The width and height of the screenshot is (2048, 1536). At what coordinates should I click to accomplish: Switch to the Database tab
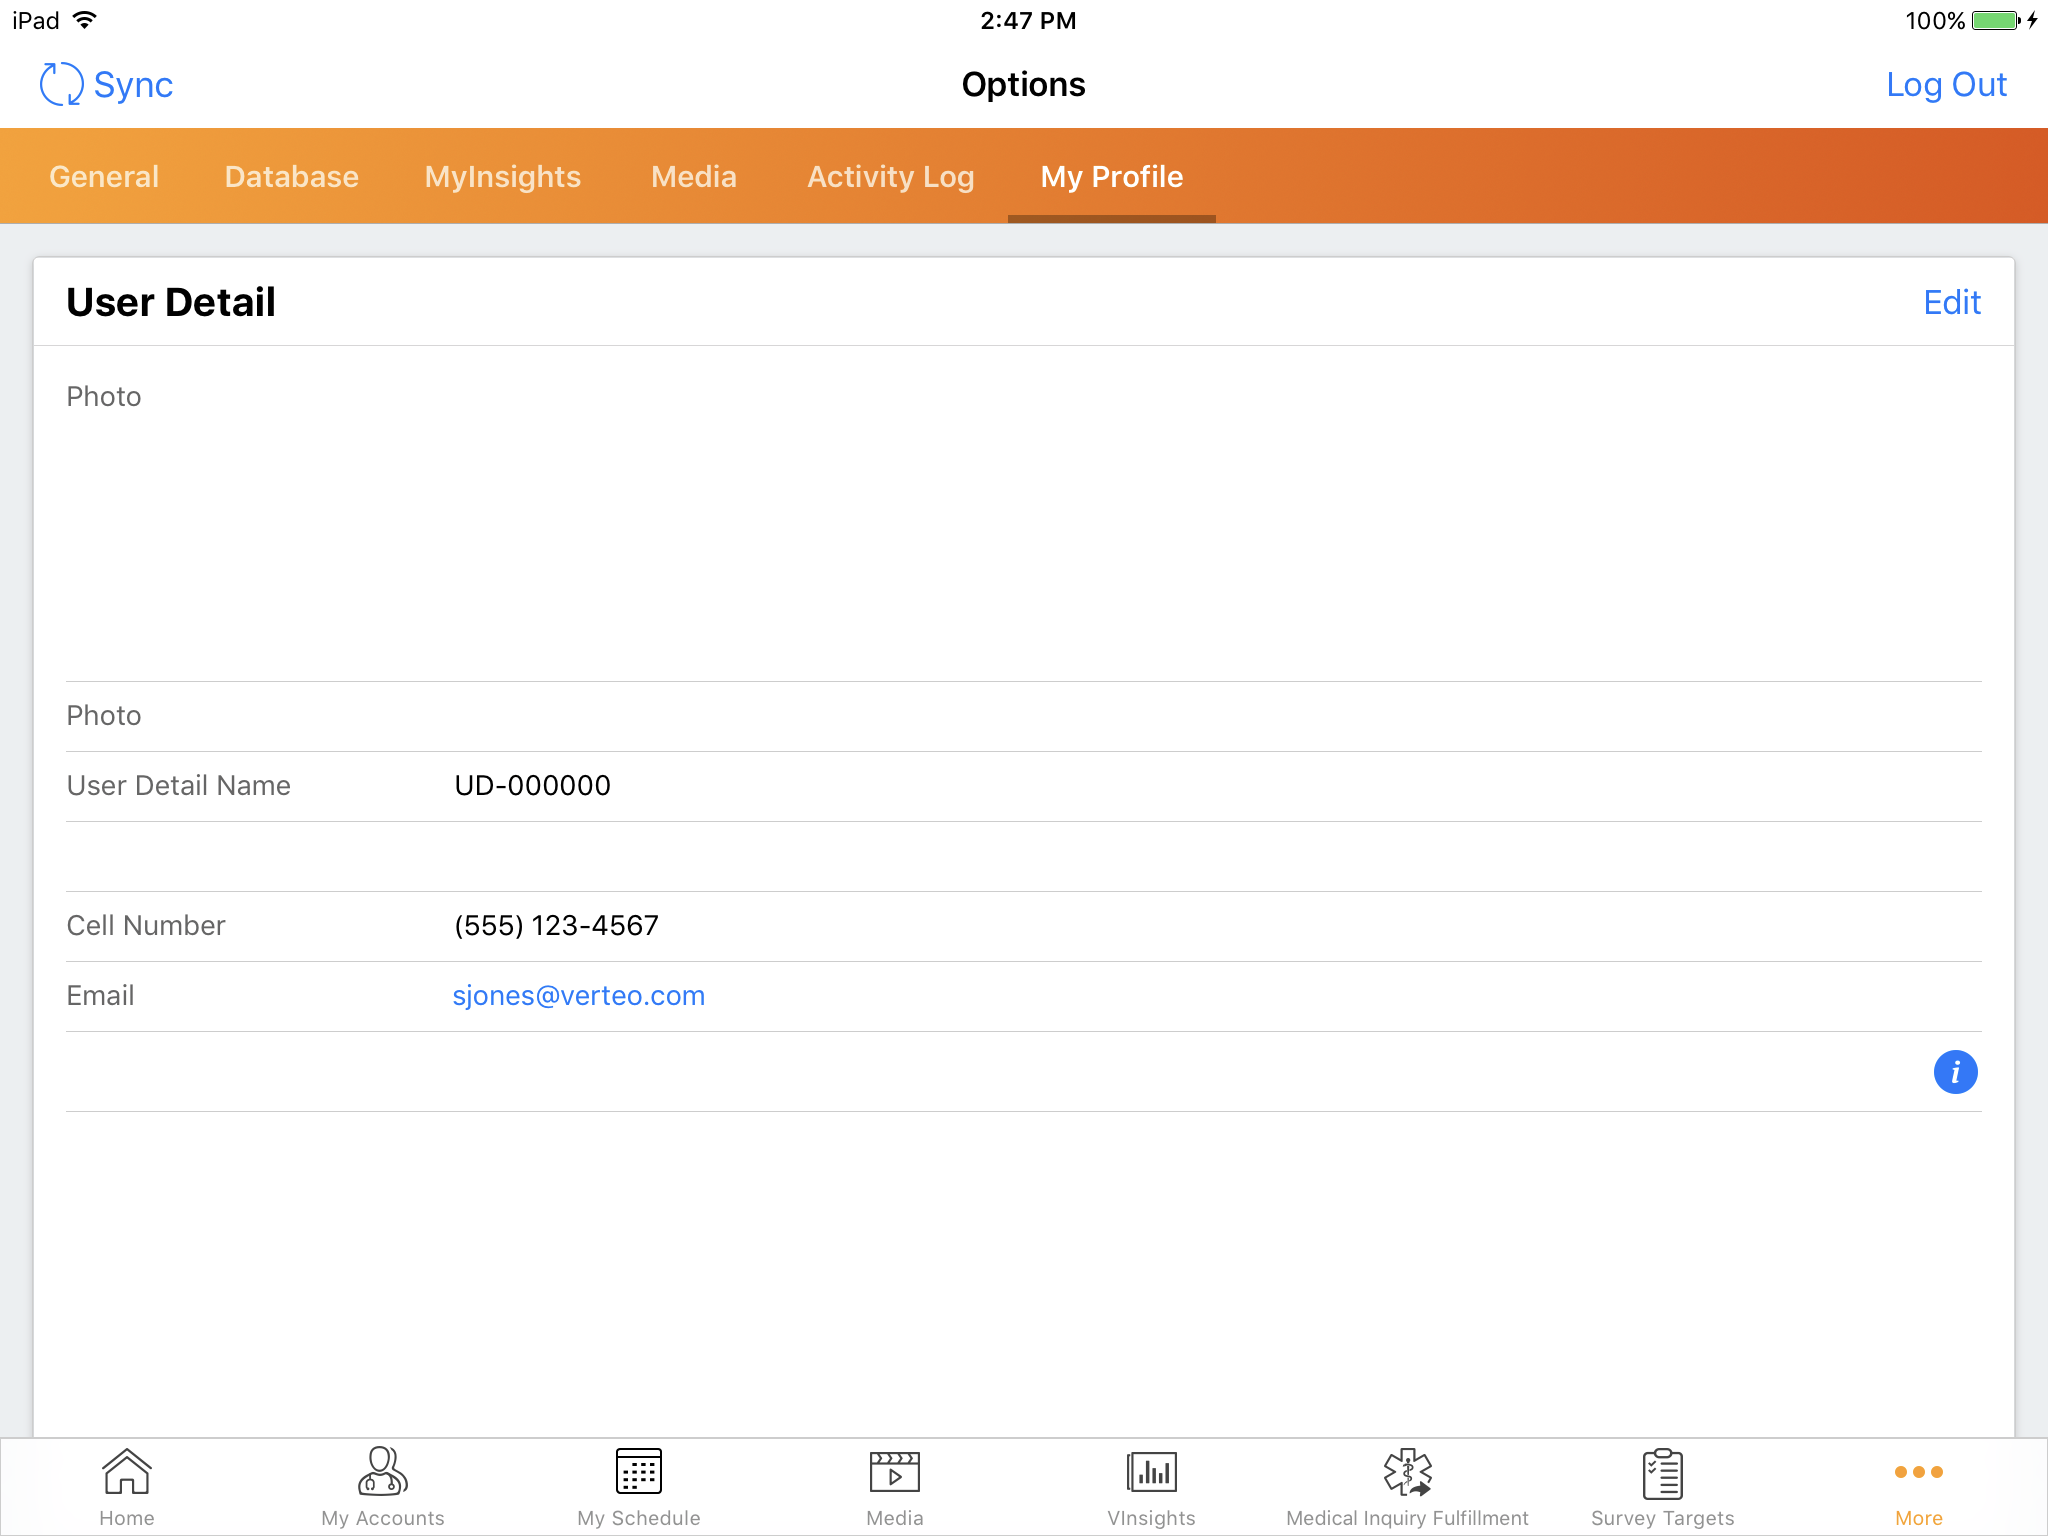pyautogui.click(x=291, y=177)
